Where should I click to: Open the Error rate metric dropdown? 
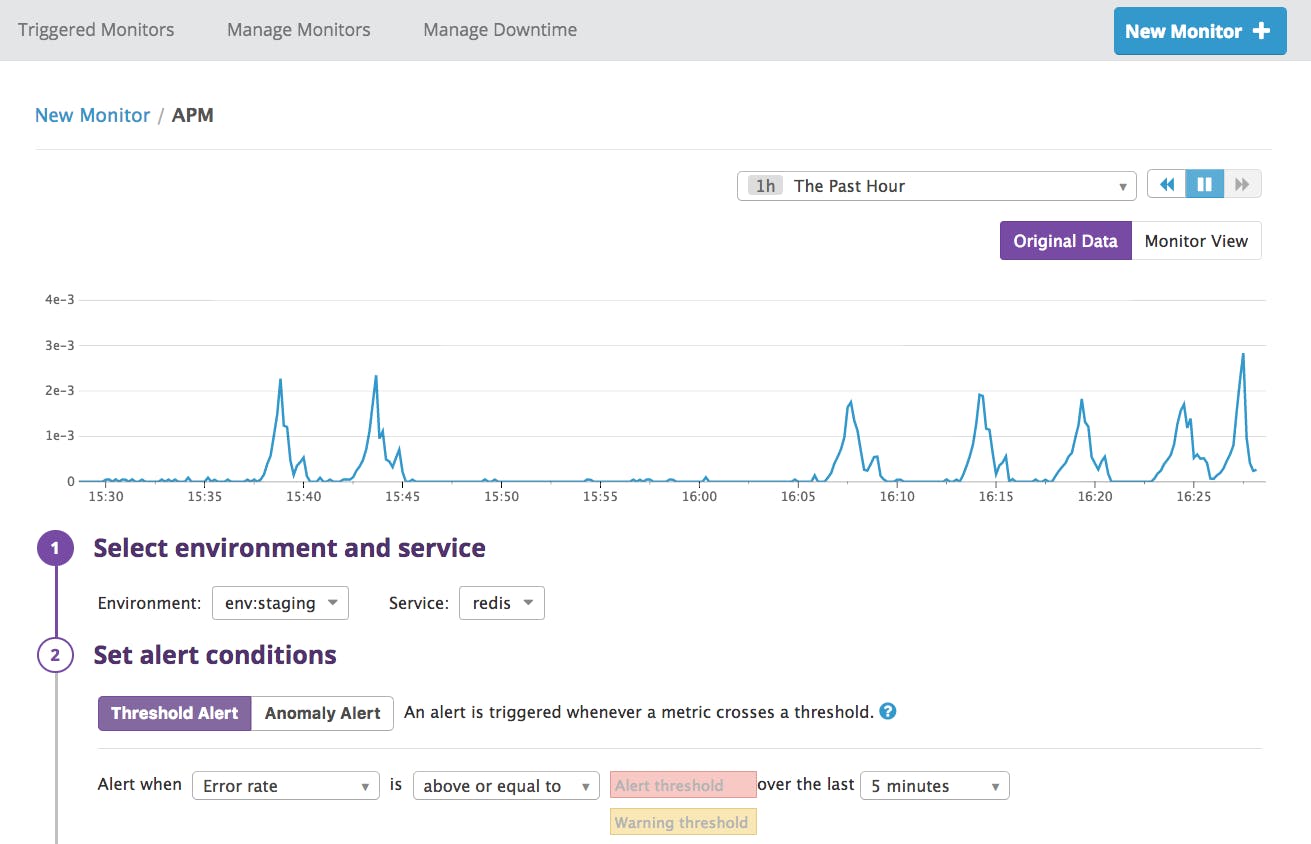tap(285, 785)
